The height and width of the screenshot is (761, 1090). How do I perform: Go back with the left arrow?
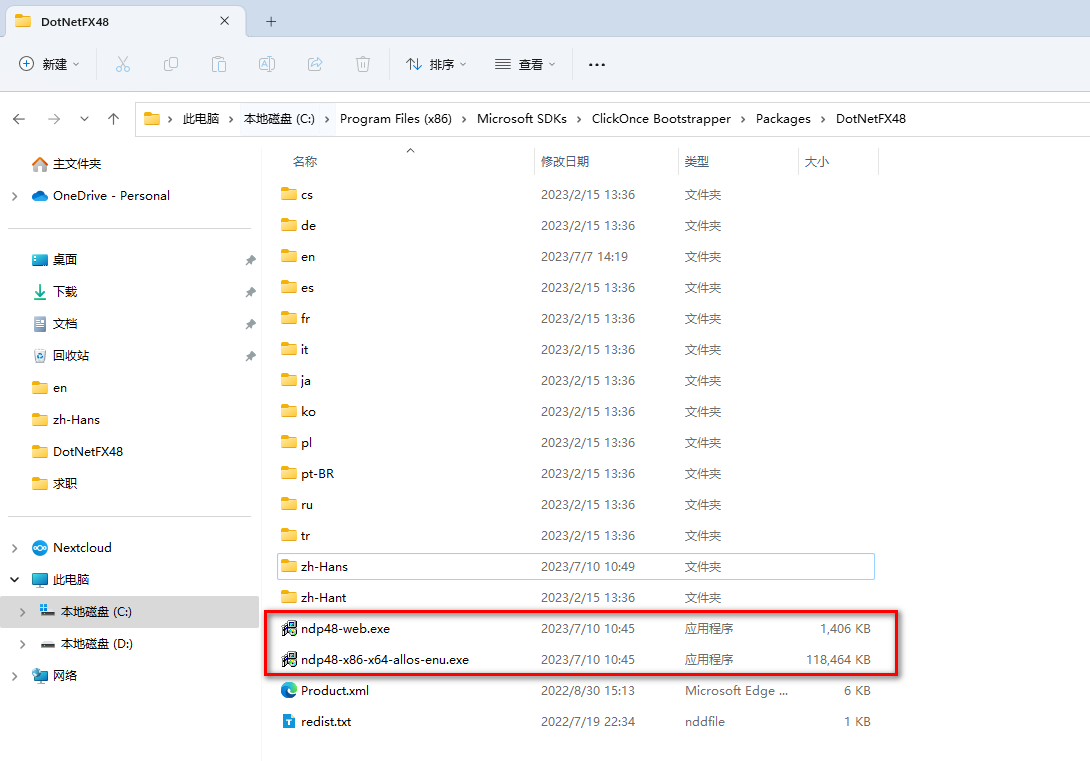pyautogui.click(x=19, y=119)
